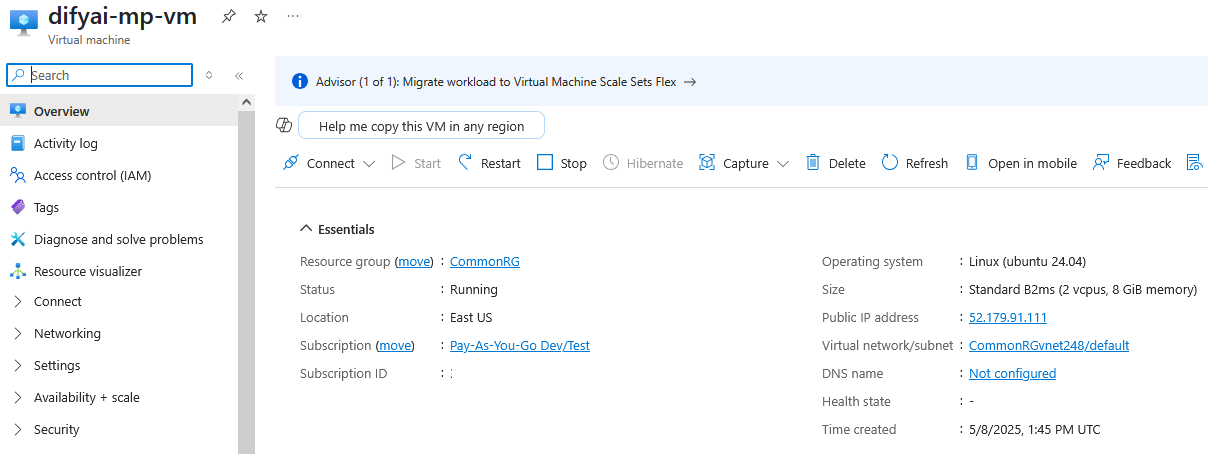The width and height of the screenshot is (1208, 454).
Task: Click the search box in sidebar
Action: click(x=100, y=75)
